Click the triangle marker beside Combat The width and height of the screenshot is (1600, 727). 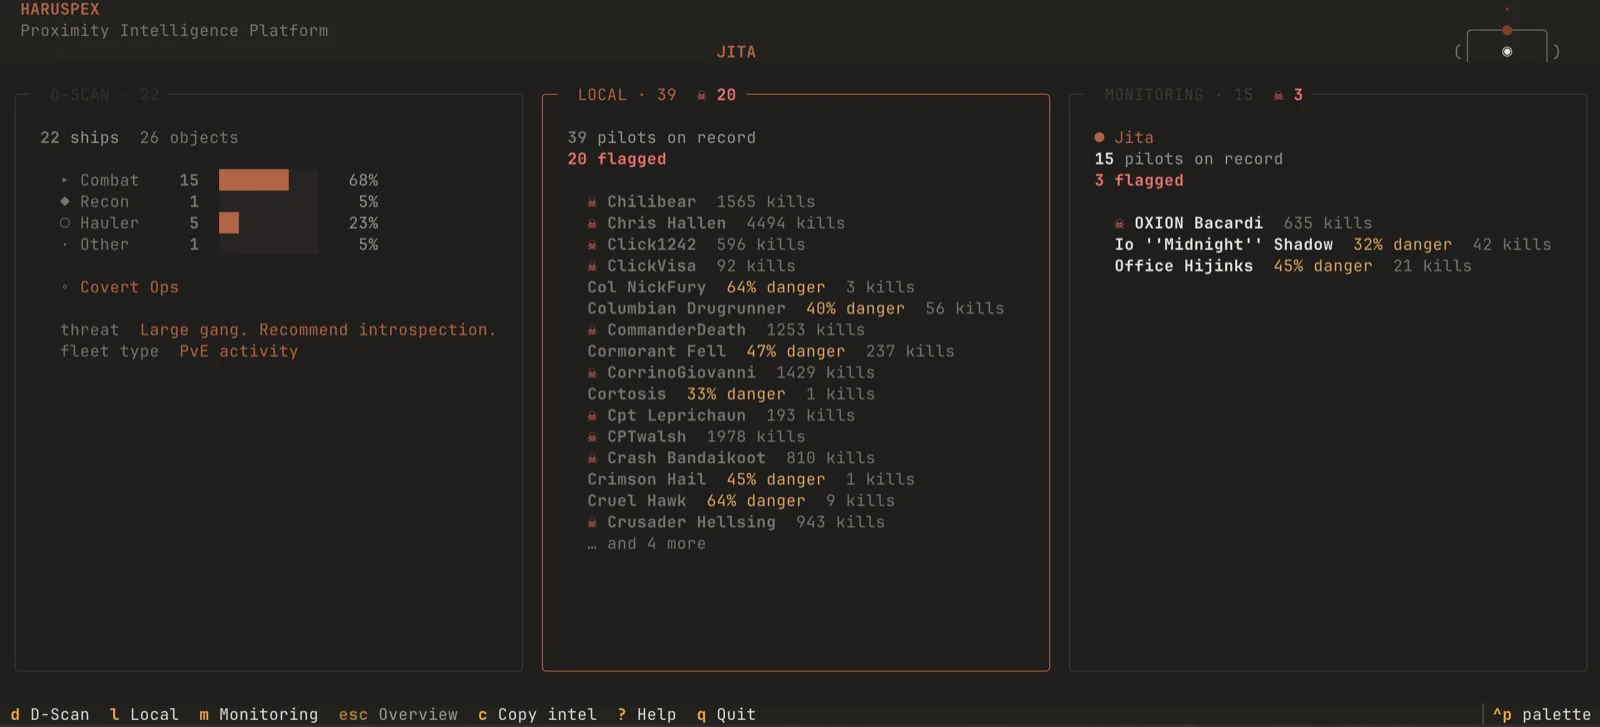tap(65, 180)
